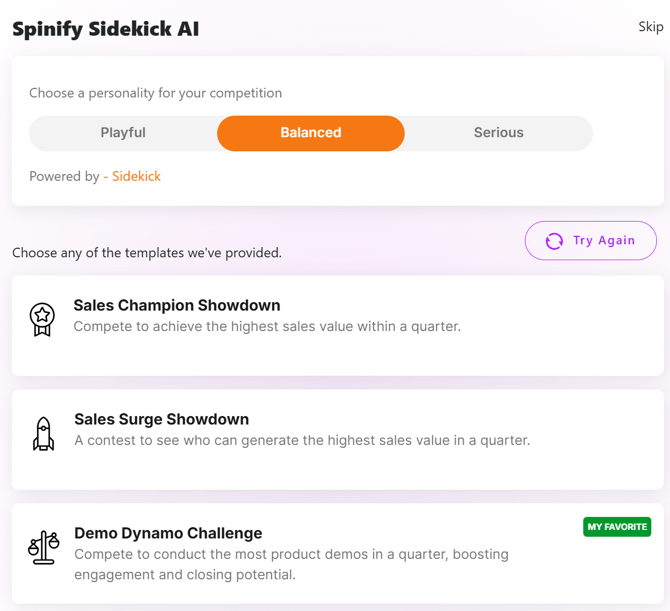Viewport: 670px width, 611px height.
Task: Skip the Sidekick AI setup
Action: 650,27
